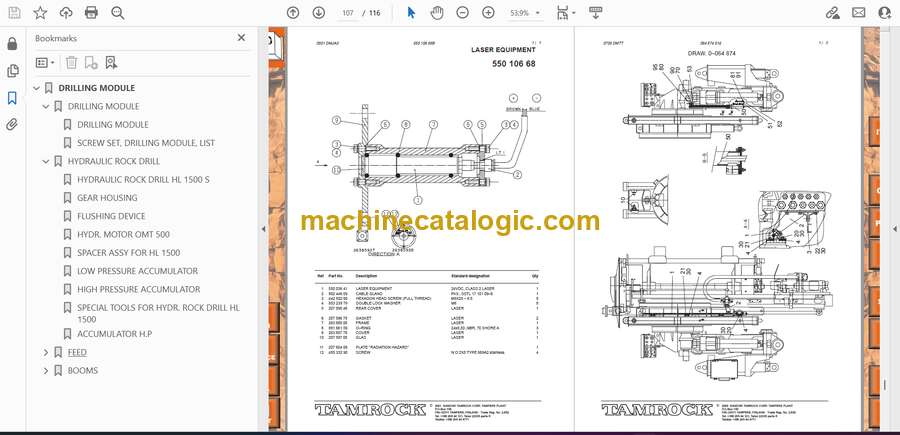Add a new bookmark
The width and height of the screenshot is (900, 435).
[91, 63]
